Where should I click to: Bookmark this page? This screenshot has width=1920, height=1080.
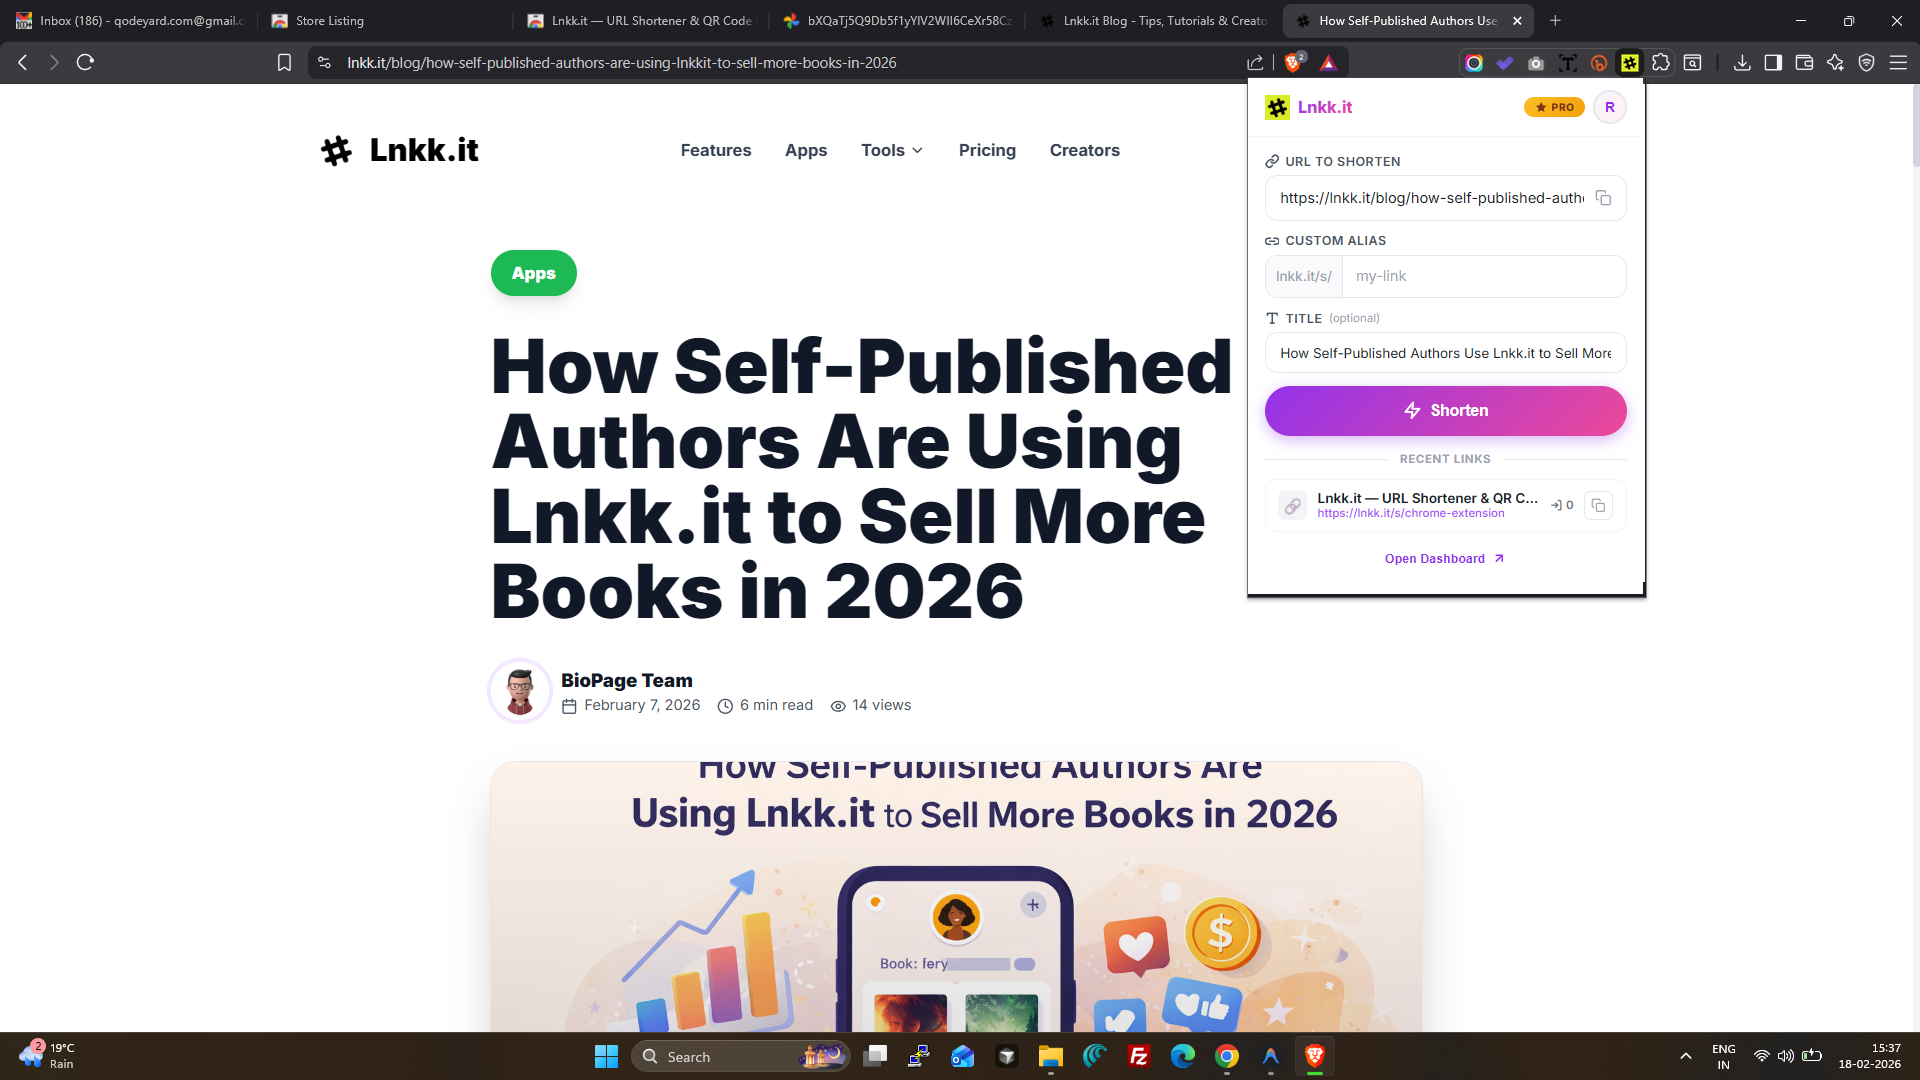point(284,63)
